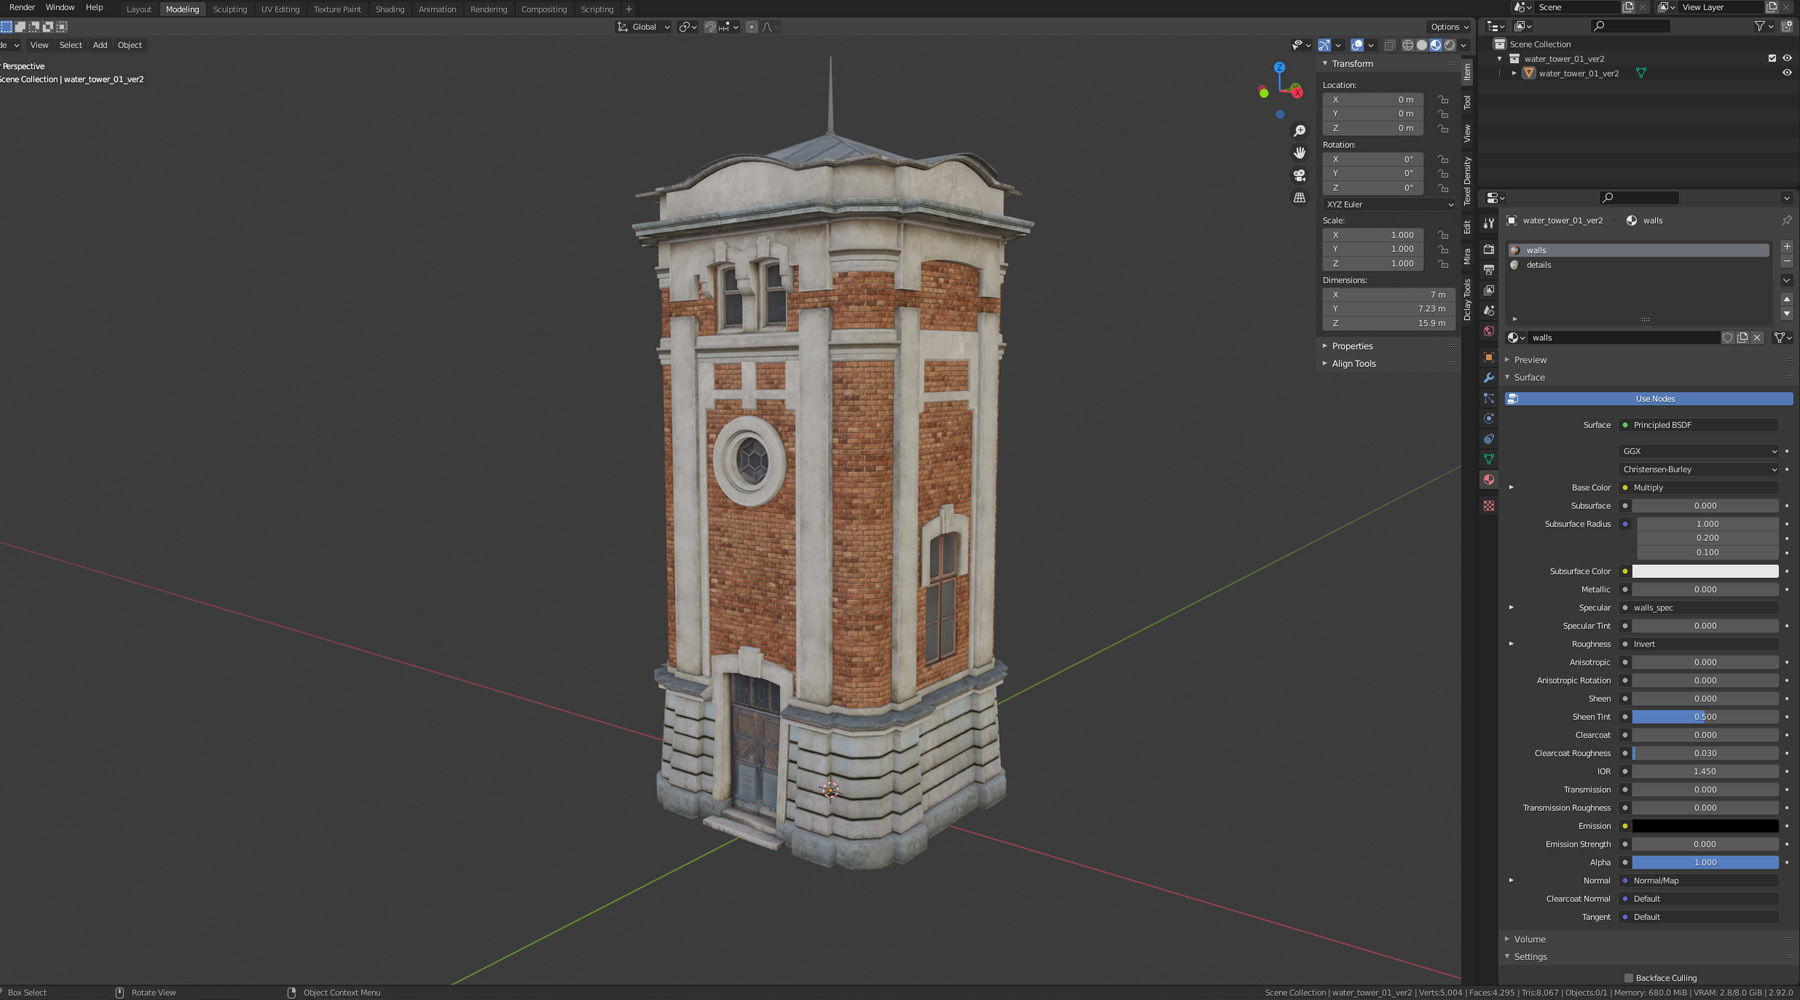Screen dimensions: 1800x1000
Task: Open the Subsurface Color swatch
Action: [x=1705, y=571]
